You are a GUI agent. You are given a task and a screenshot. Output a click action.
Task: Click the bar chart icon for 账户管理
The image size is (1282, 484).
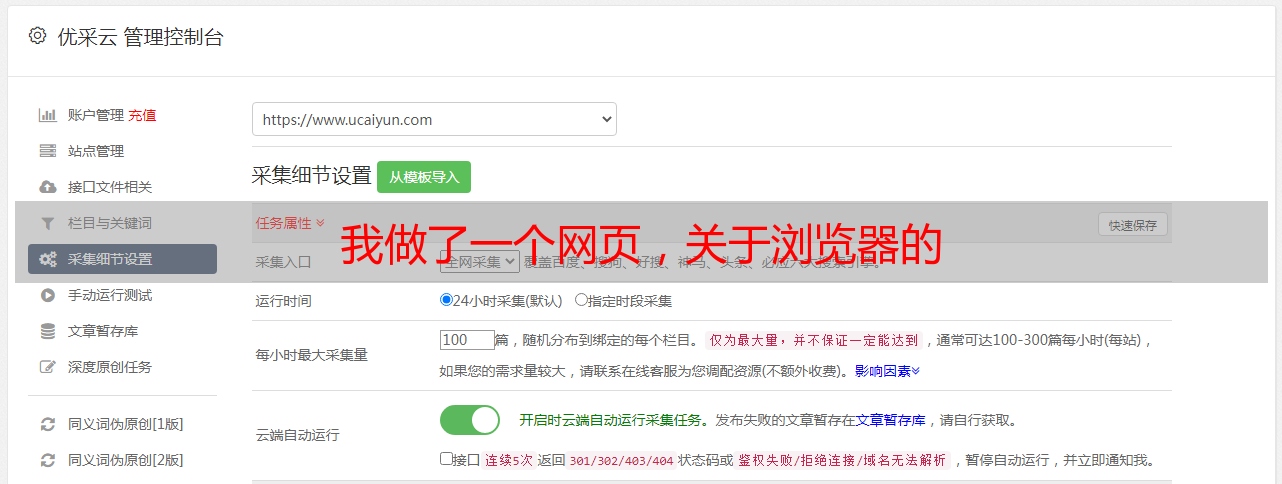pos(47,115)
